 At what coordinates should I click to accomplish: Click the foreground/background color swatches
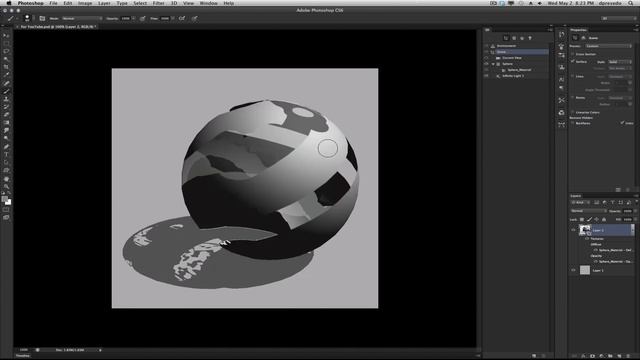pos(6,200)
